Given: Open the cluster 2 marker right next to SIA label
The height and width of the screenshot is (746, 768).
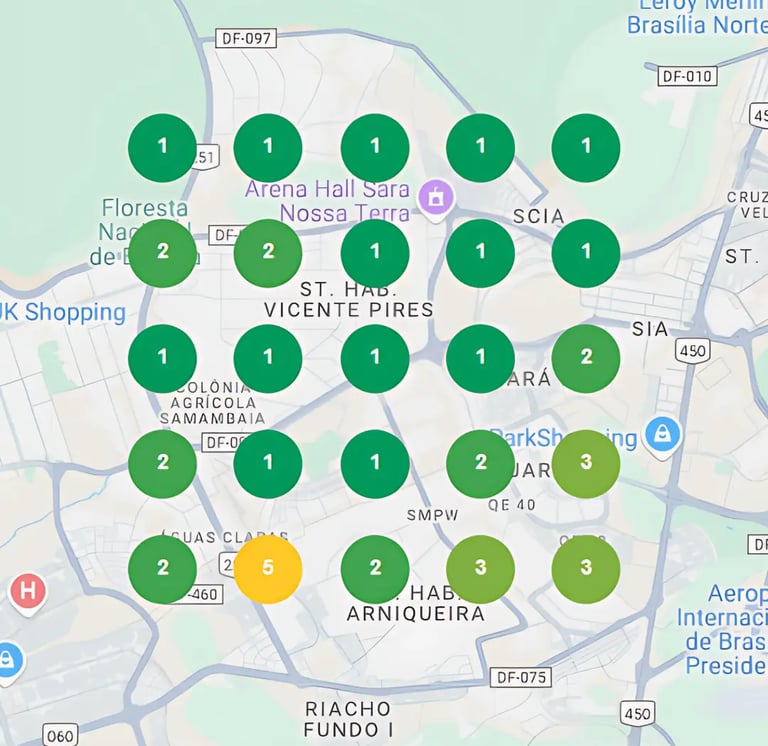Looking at the screenshot, I should [x=586, y=359].
